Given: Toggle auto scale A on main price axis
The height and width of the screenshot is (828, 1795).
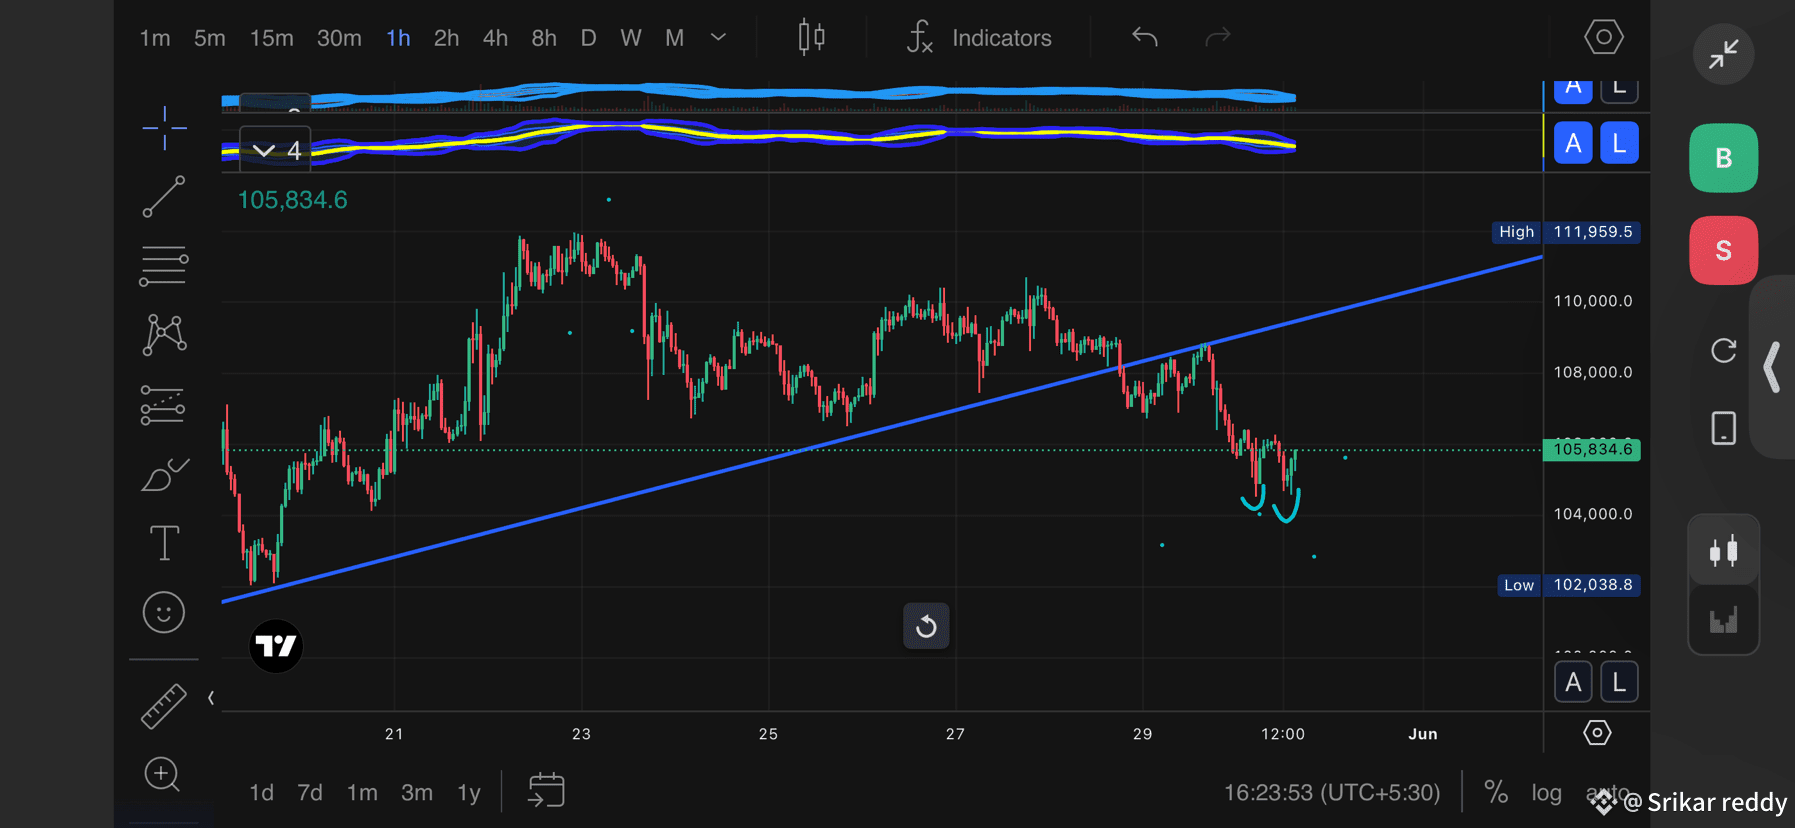Looking at the screenshot, I should 1573,682.
